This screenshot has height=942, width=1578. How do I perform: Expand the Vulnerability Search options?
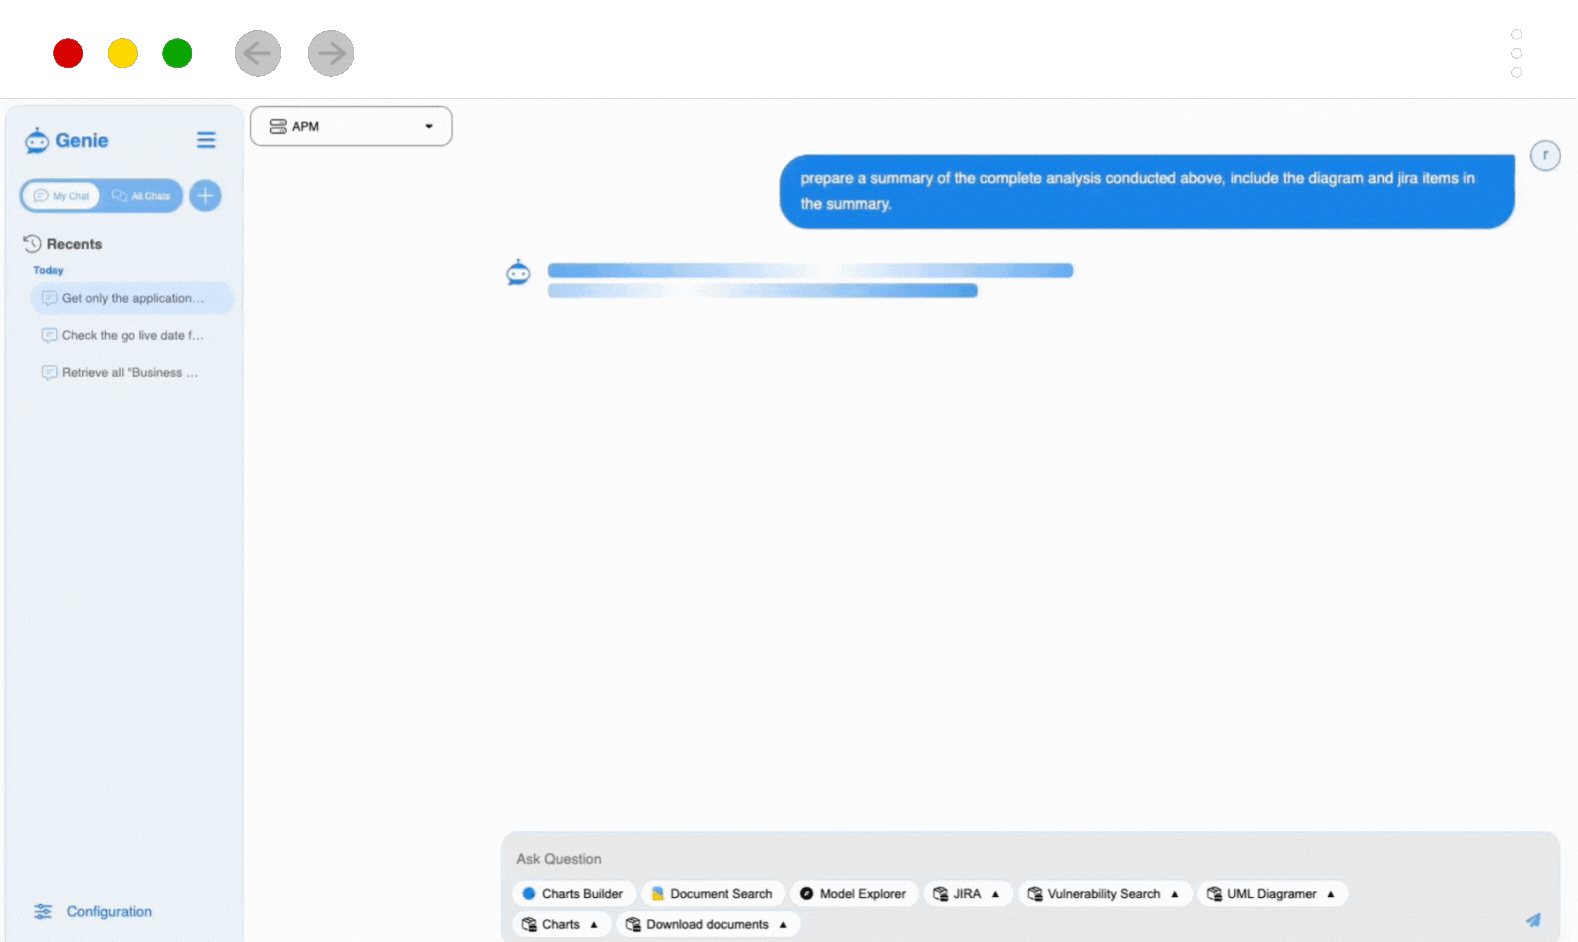tap(1104, 894)
